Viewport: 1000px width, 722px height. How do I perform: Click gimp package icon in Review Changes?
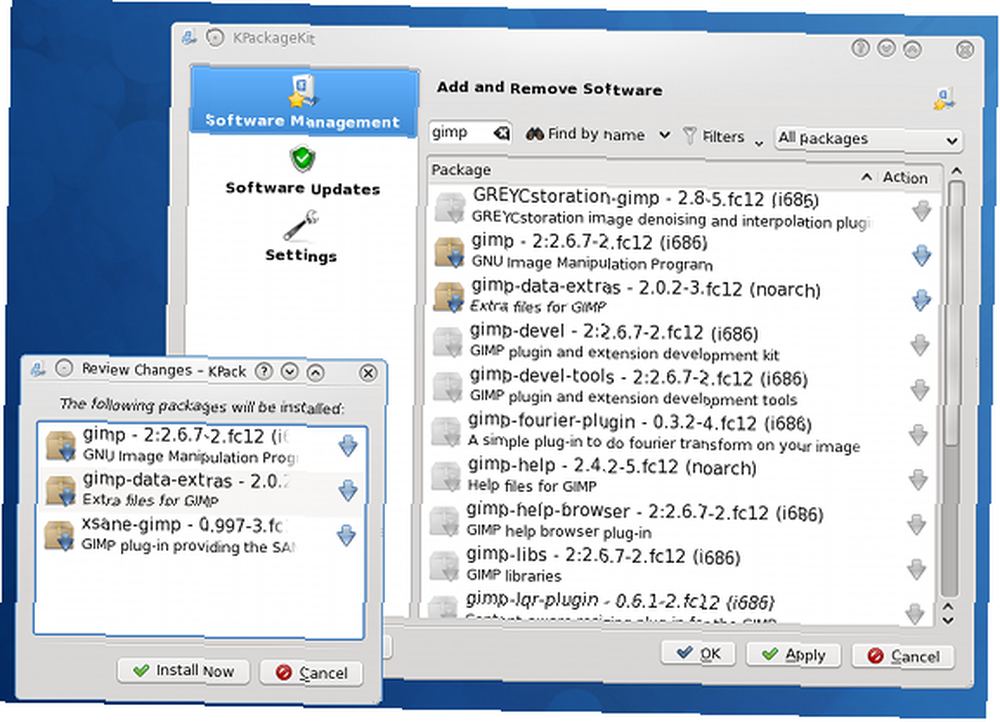(x=61, y=445)
